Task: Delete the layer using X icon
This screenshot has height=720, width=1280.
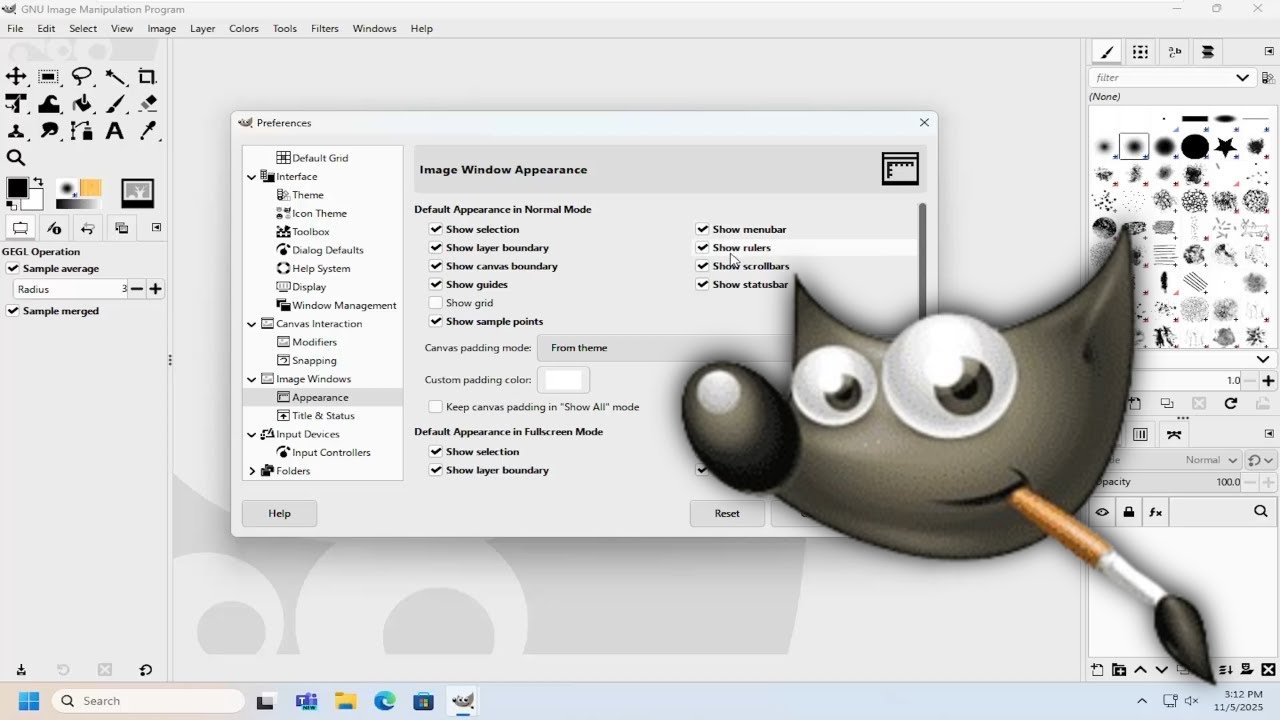Action: (1268, 670)
